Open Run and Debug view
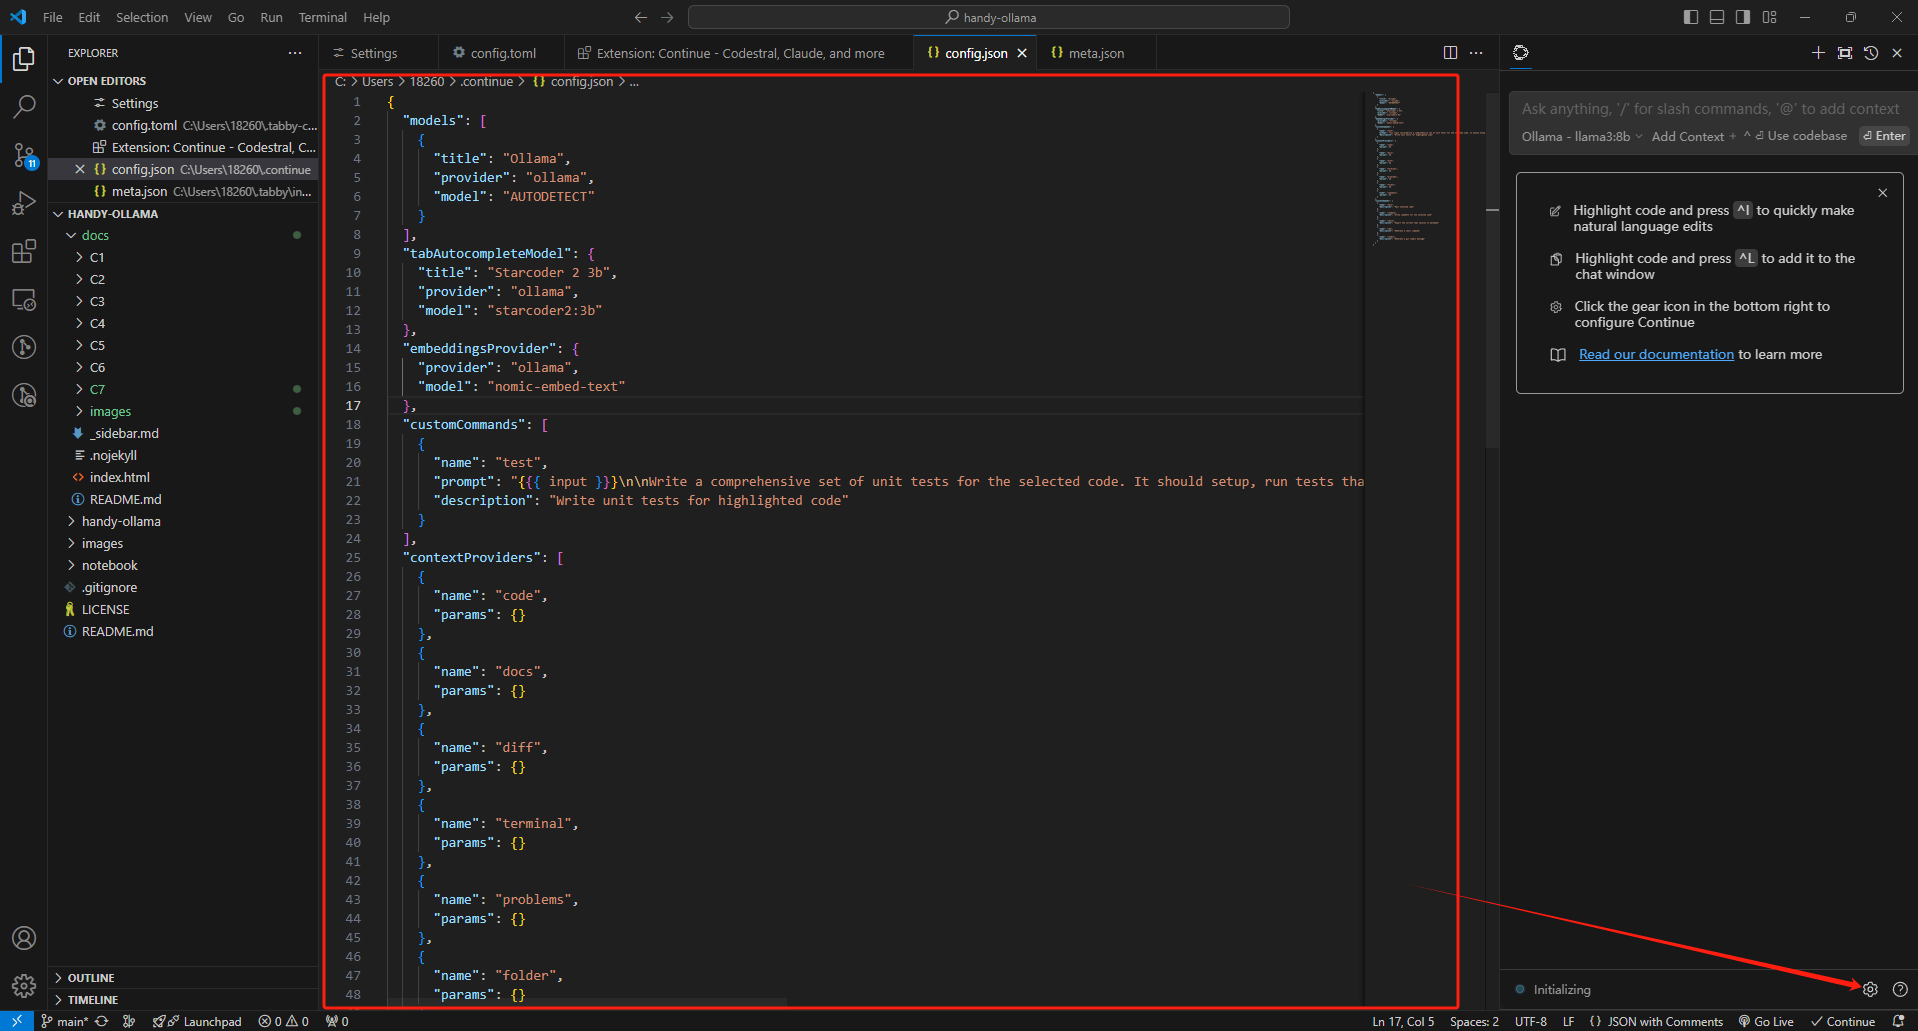The height and width of the screenshot is (1031, 1918). [x=24, y=203]
